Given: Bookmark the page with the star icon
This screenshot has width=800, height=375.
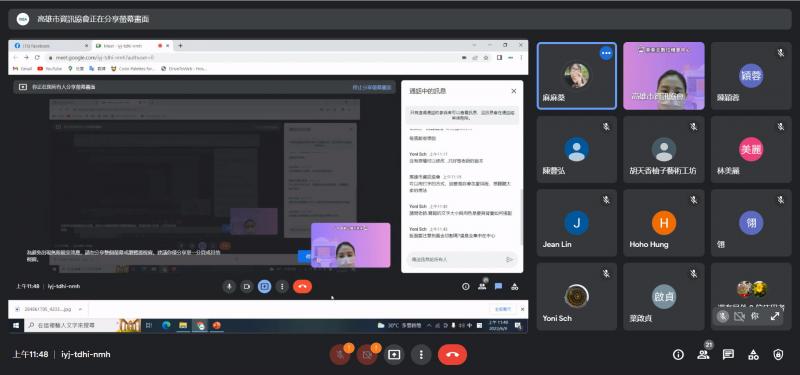Looking at the screenshot, I should (486, 57).
